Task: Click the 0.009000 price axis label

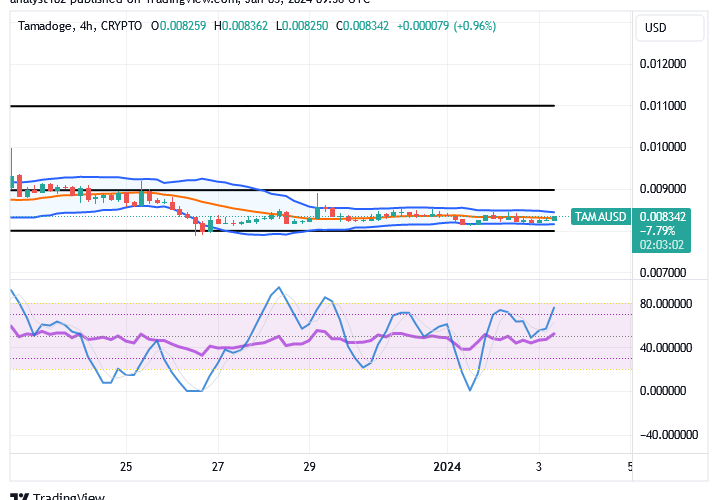Action: 663,189
